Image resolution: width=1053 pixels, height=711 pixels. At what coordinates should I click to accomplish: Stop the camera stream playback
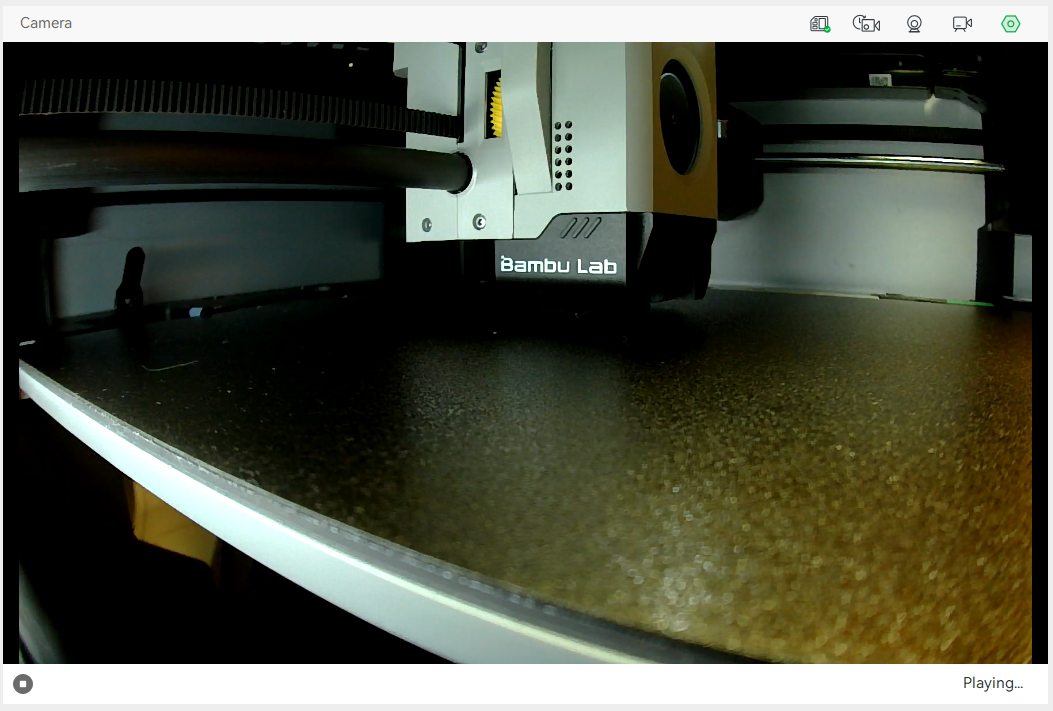[23, 684]
